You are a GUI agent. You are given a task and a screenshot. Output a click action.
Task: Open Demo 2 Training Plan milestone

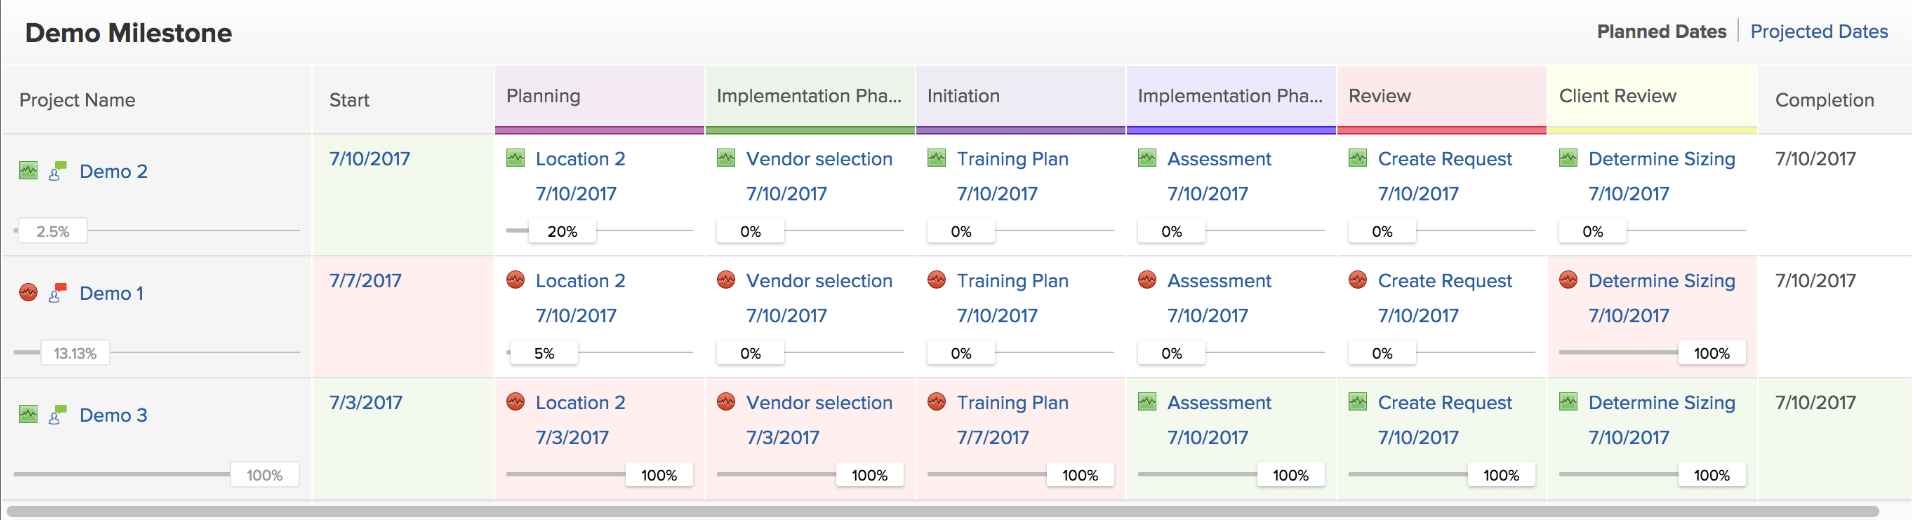1012,159
